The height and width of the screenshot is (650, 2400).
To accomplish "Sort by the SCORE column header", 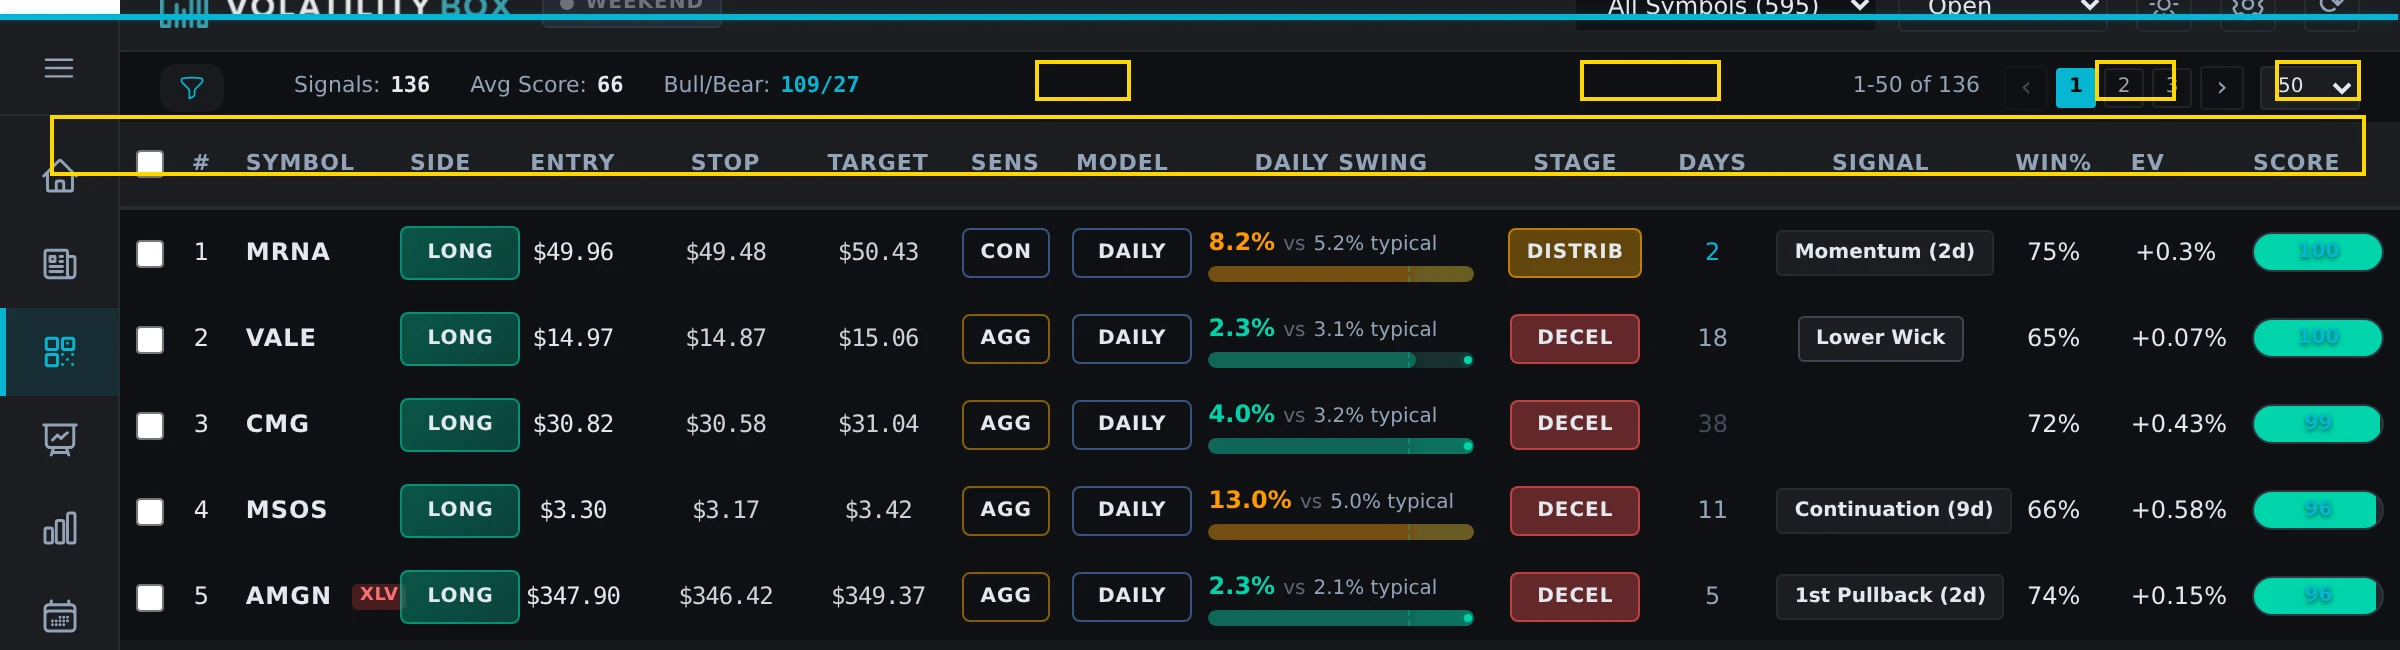I will point(2296,162).
